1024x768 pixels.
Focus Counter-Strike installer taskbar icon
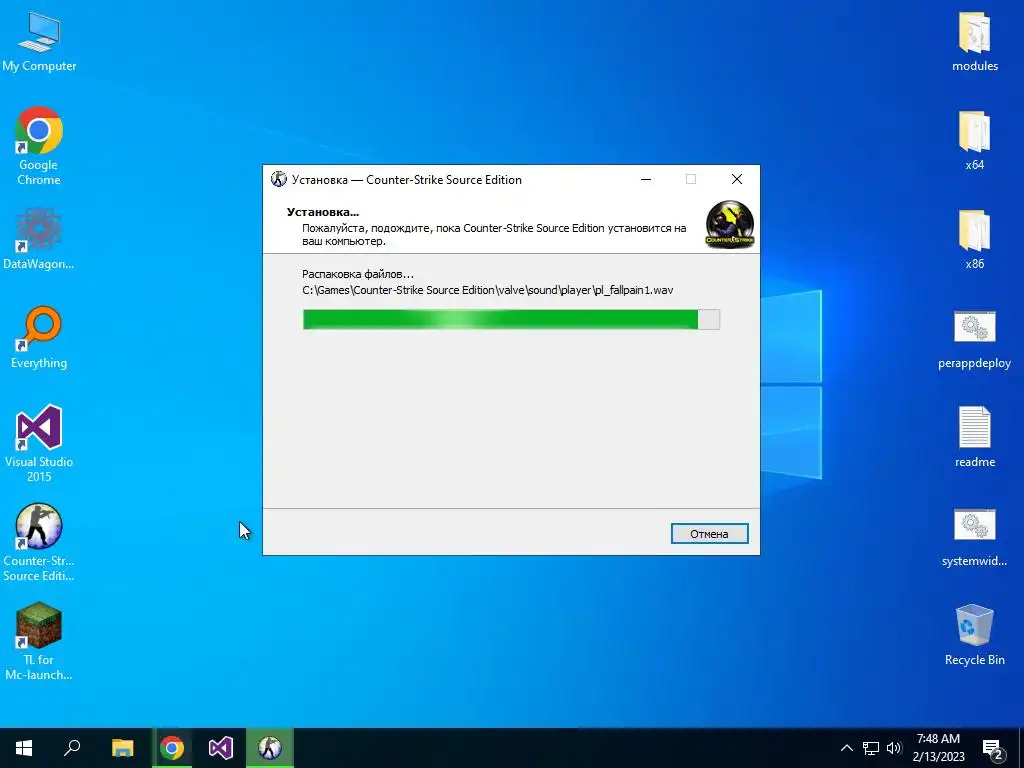click(x=270, y=748)
